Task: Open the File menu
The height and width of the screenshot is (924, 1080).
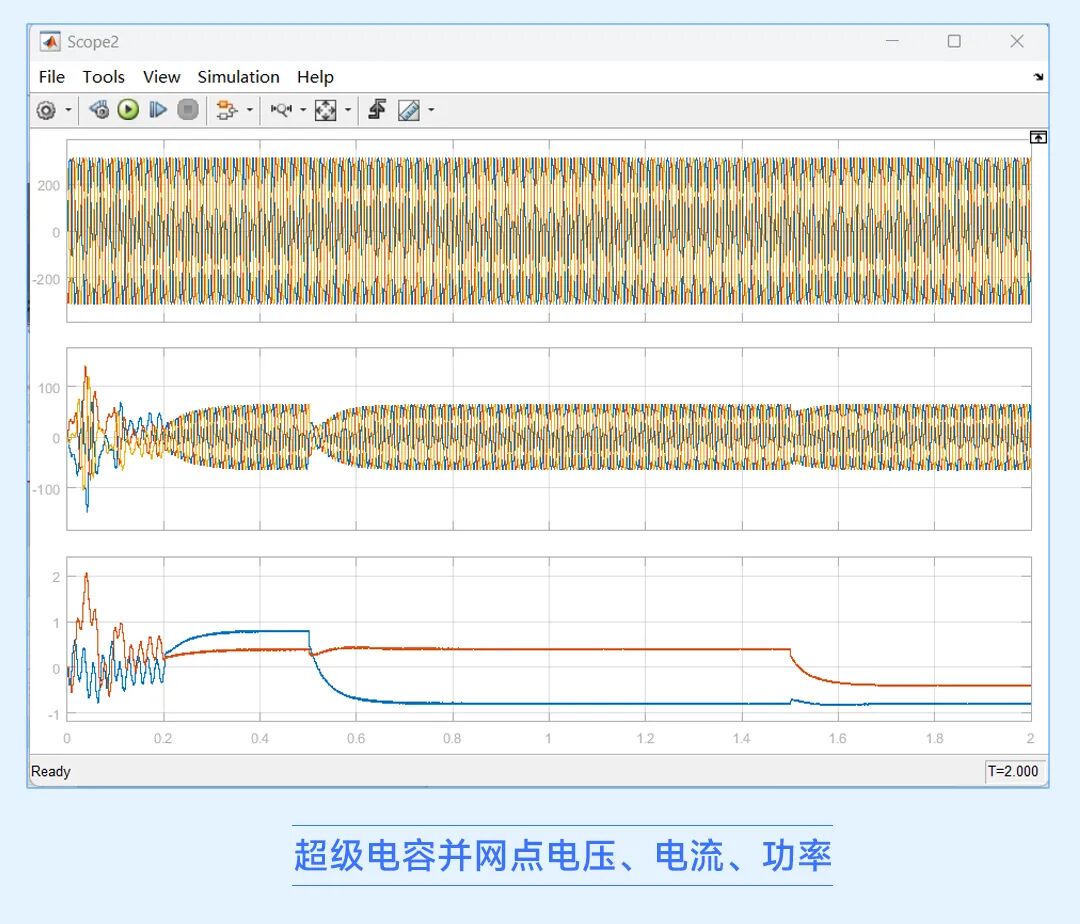Action: tap(51, 77)
